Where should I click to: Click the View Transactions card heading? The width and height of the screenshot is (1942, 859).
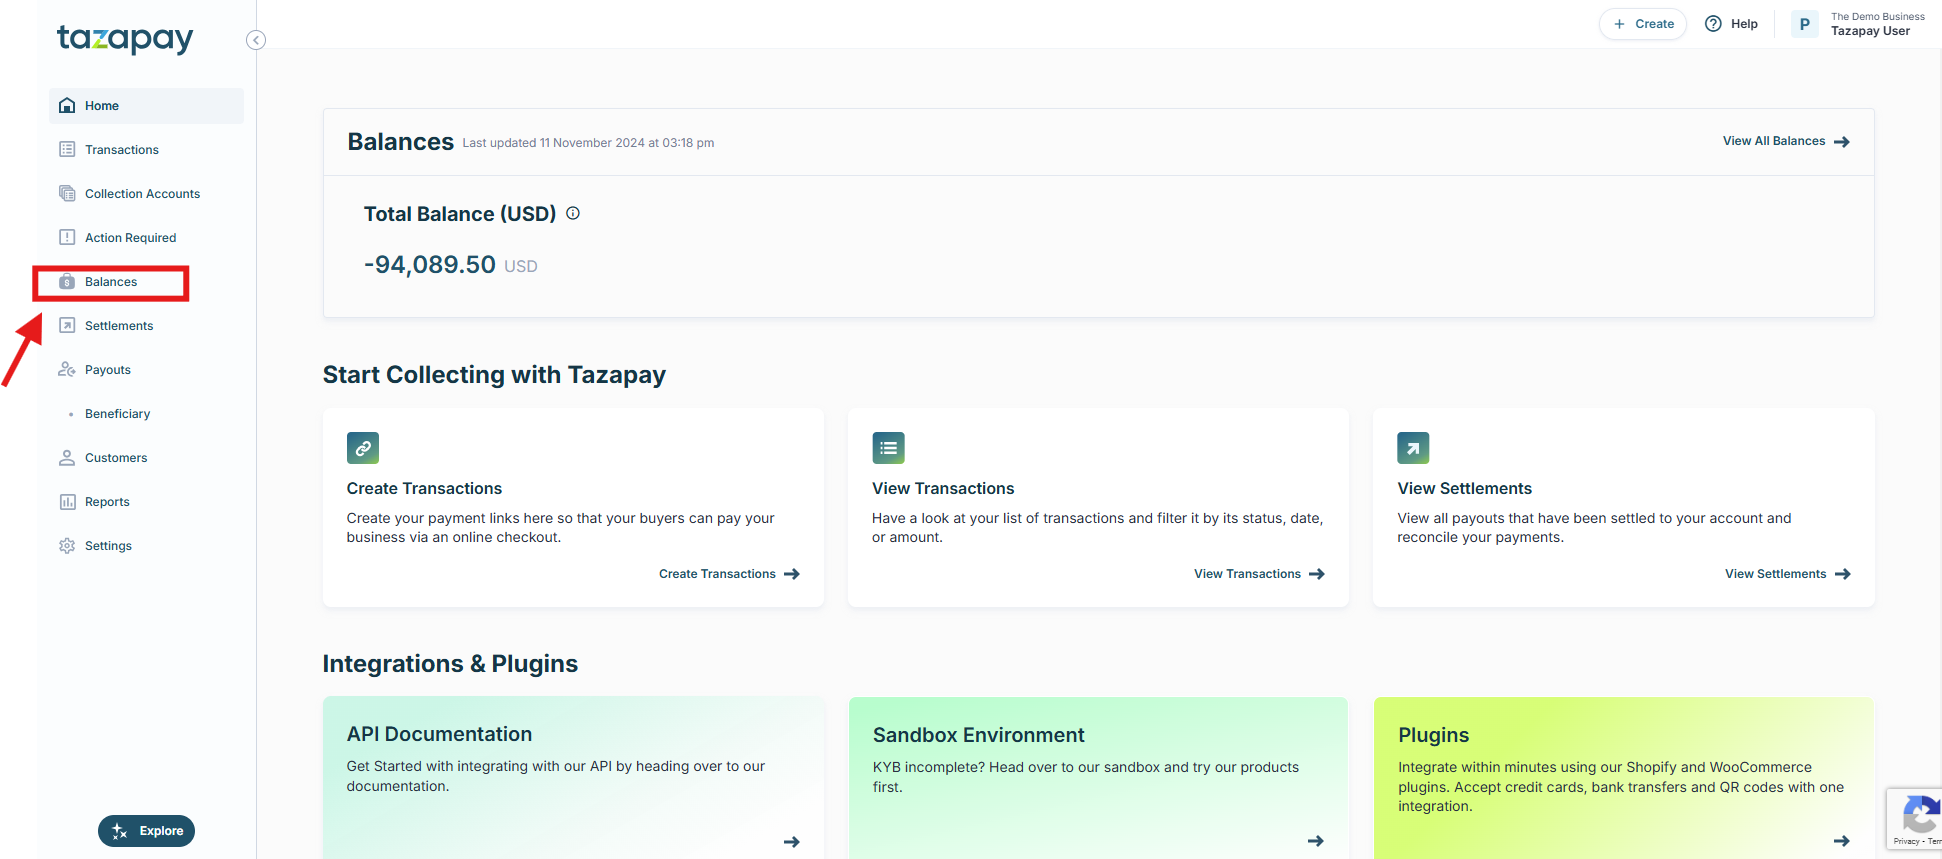943,488
